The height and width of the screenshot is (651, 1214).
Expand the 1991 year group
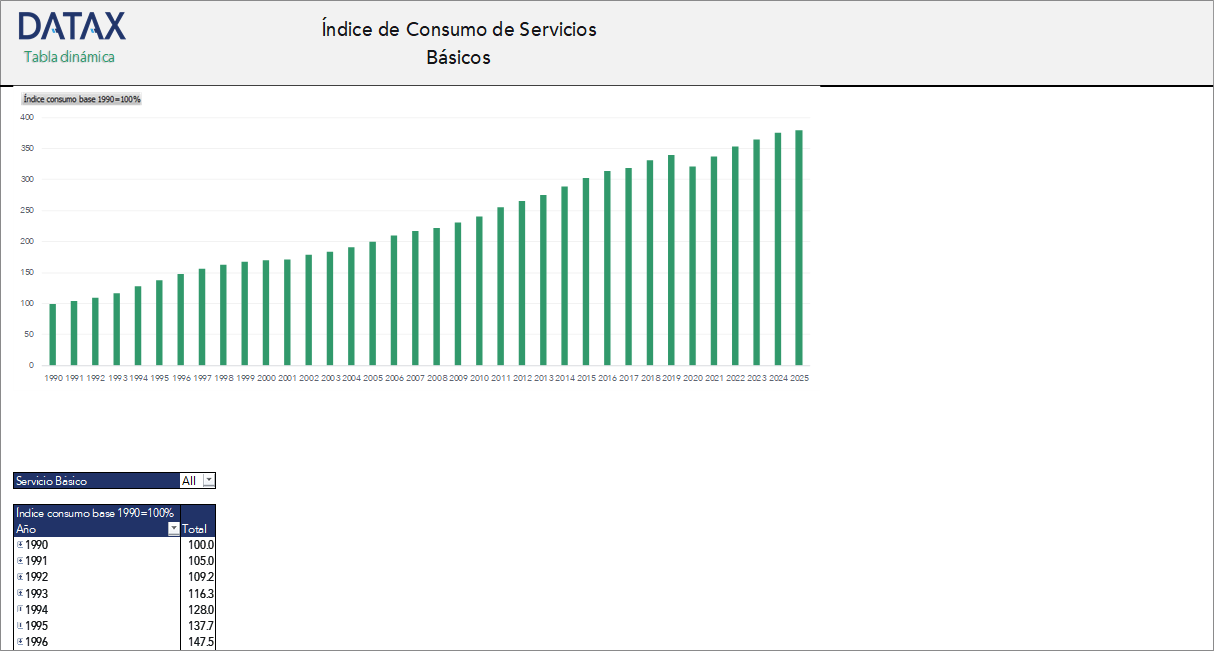click(x=18, y=560)
